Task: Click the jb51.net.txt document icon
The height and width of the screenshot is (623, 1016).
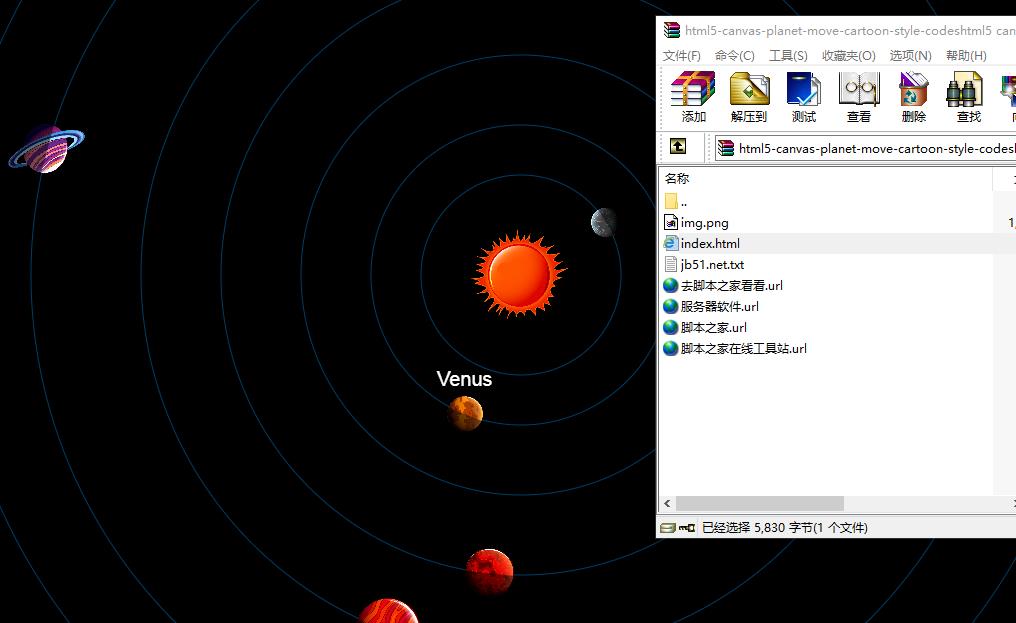Action: [x=671, y=264]
